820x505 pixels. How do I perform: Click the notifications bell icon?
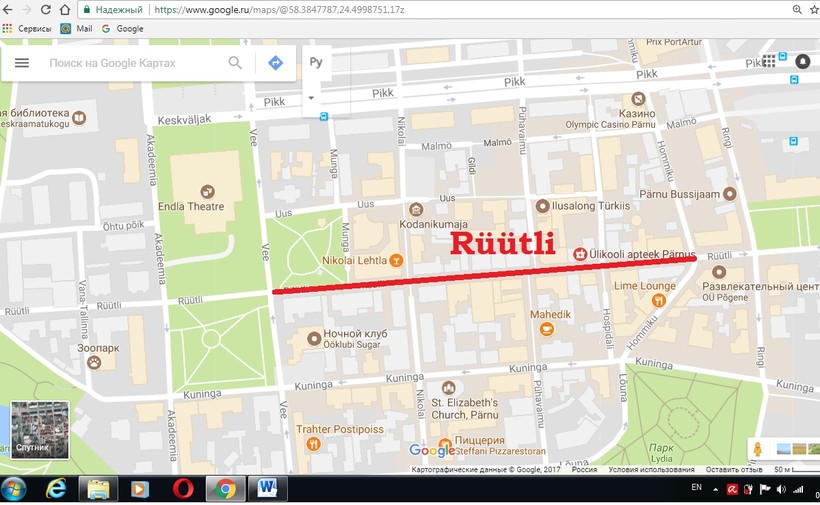point(802,61)
